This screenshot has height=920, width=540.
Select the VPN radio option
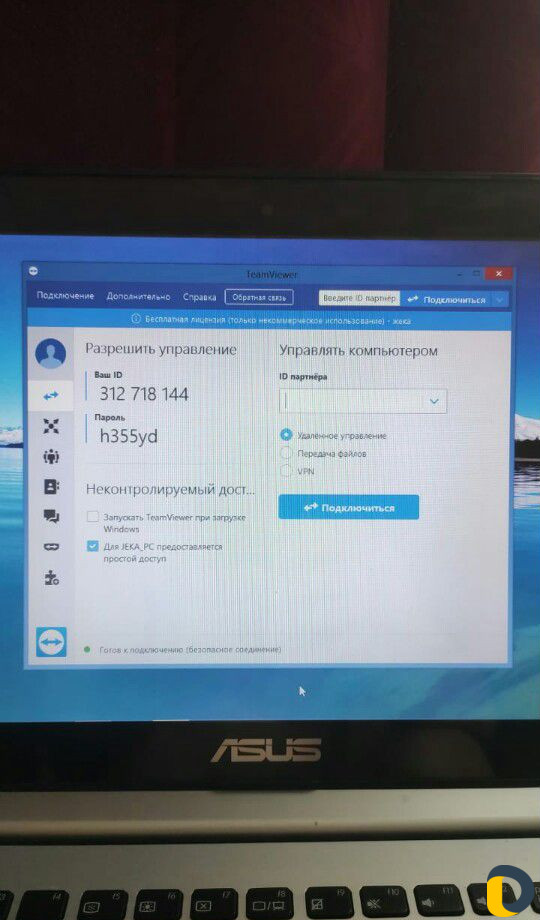pyautogui.click(x=286, y=471)
